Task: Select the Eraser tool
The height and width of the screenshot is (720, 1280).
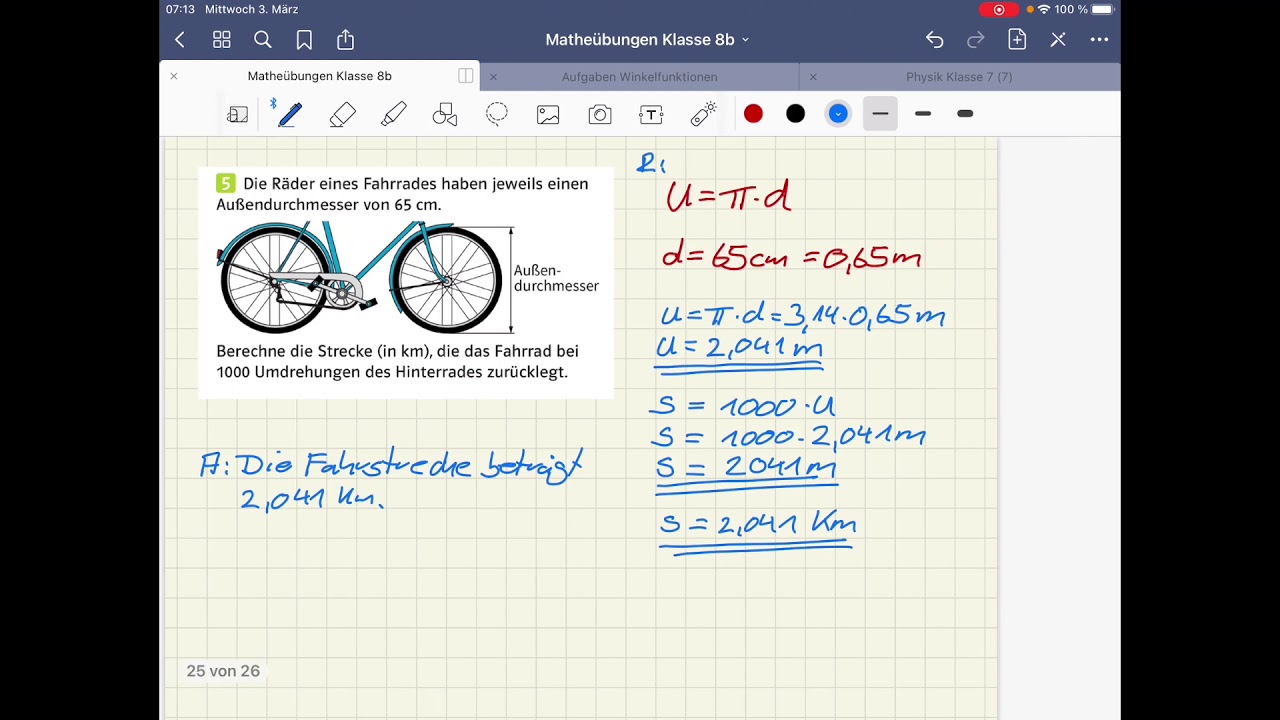Action: pyautogui.click(x=342, y=114)
